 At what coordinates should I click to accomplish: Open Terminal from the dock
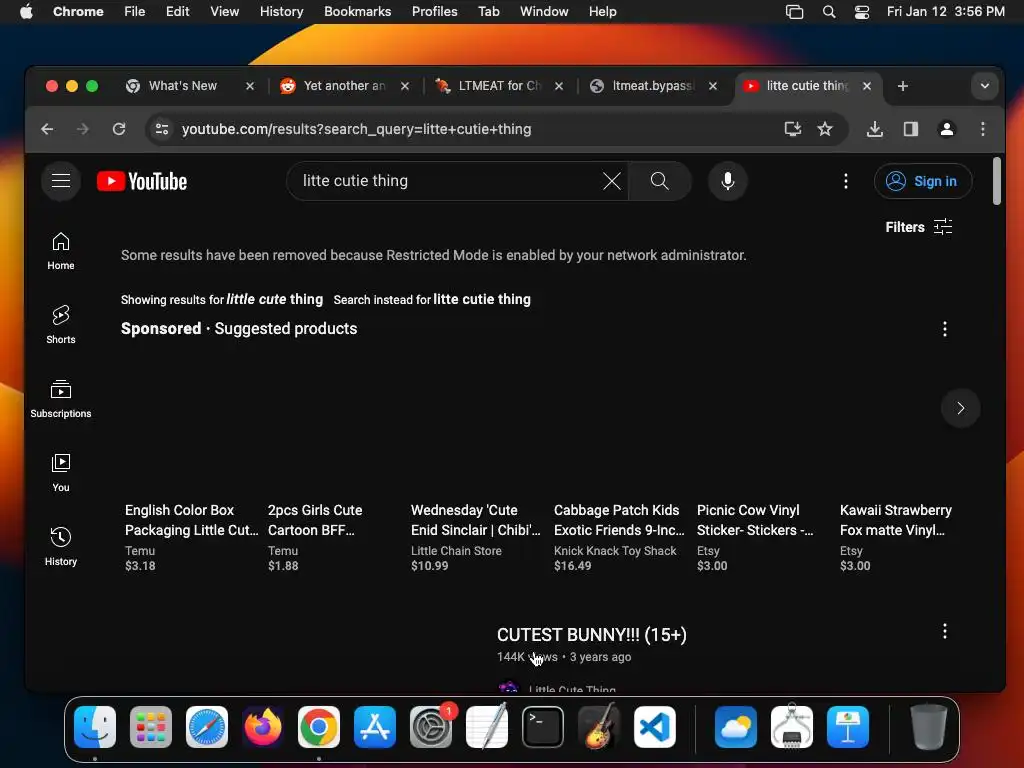tap(543, 727)
